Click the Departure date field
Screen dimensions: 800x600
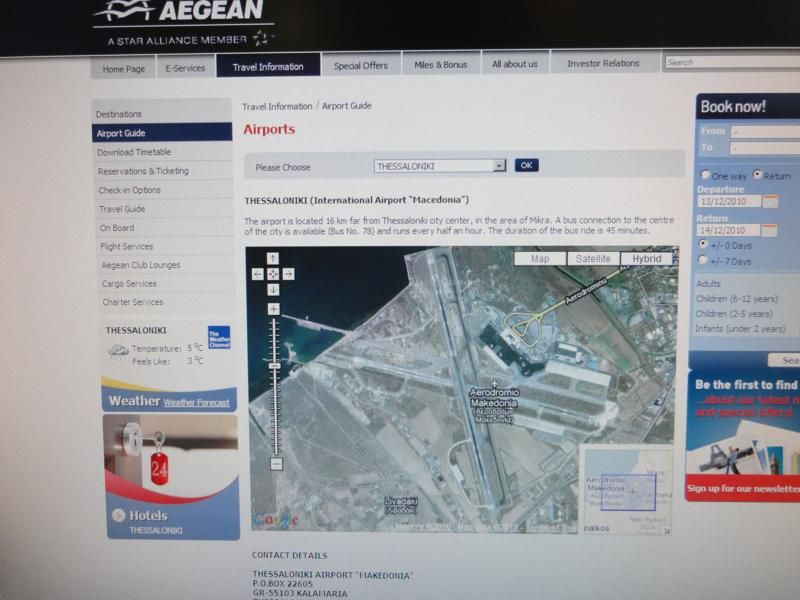coord(729,201)
